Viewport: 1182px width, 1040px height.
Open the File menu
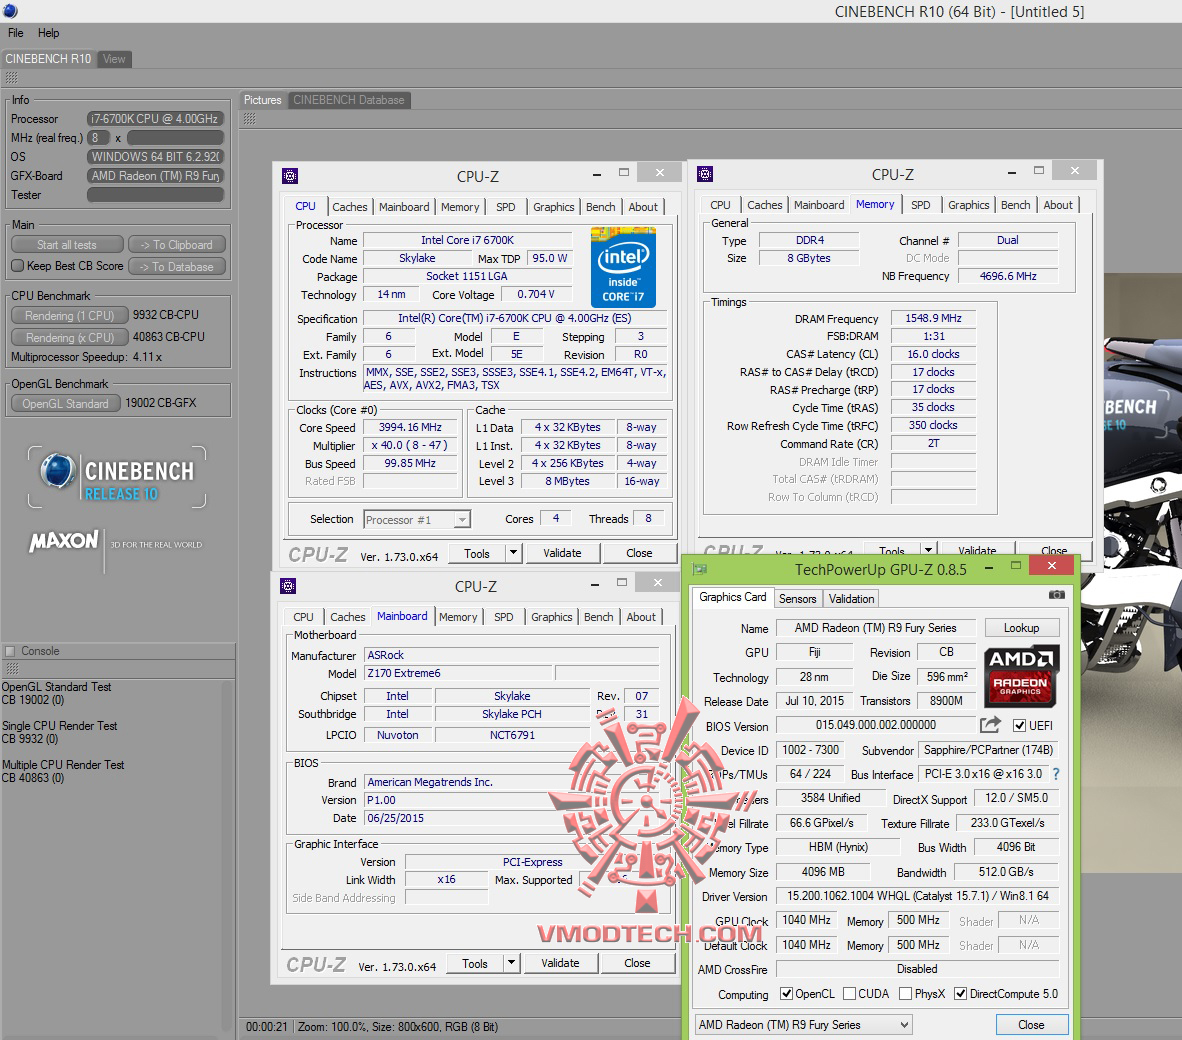pyautogui.click(x=16, y=33)
